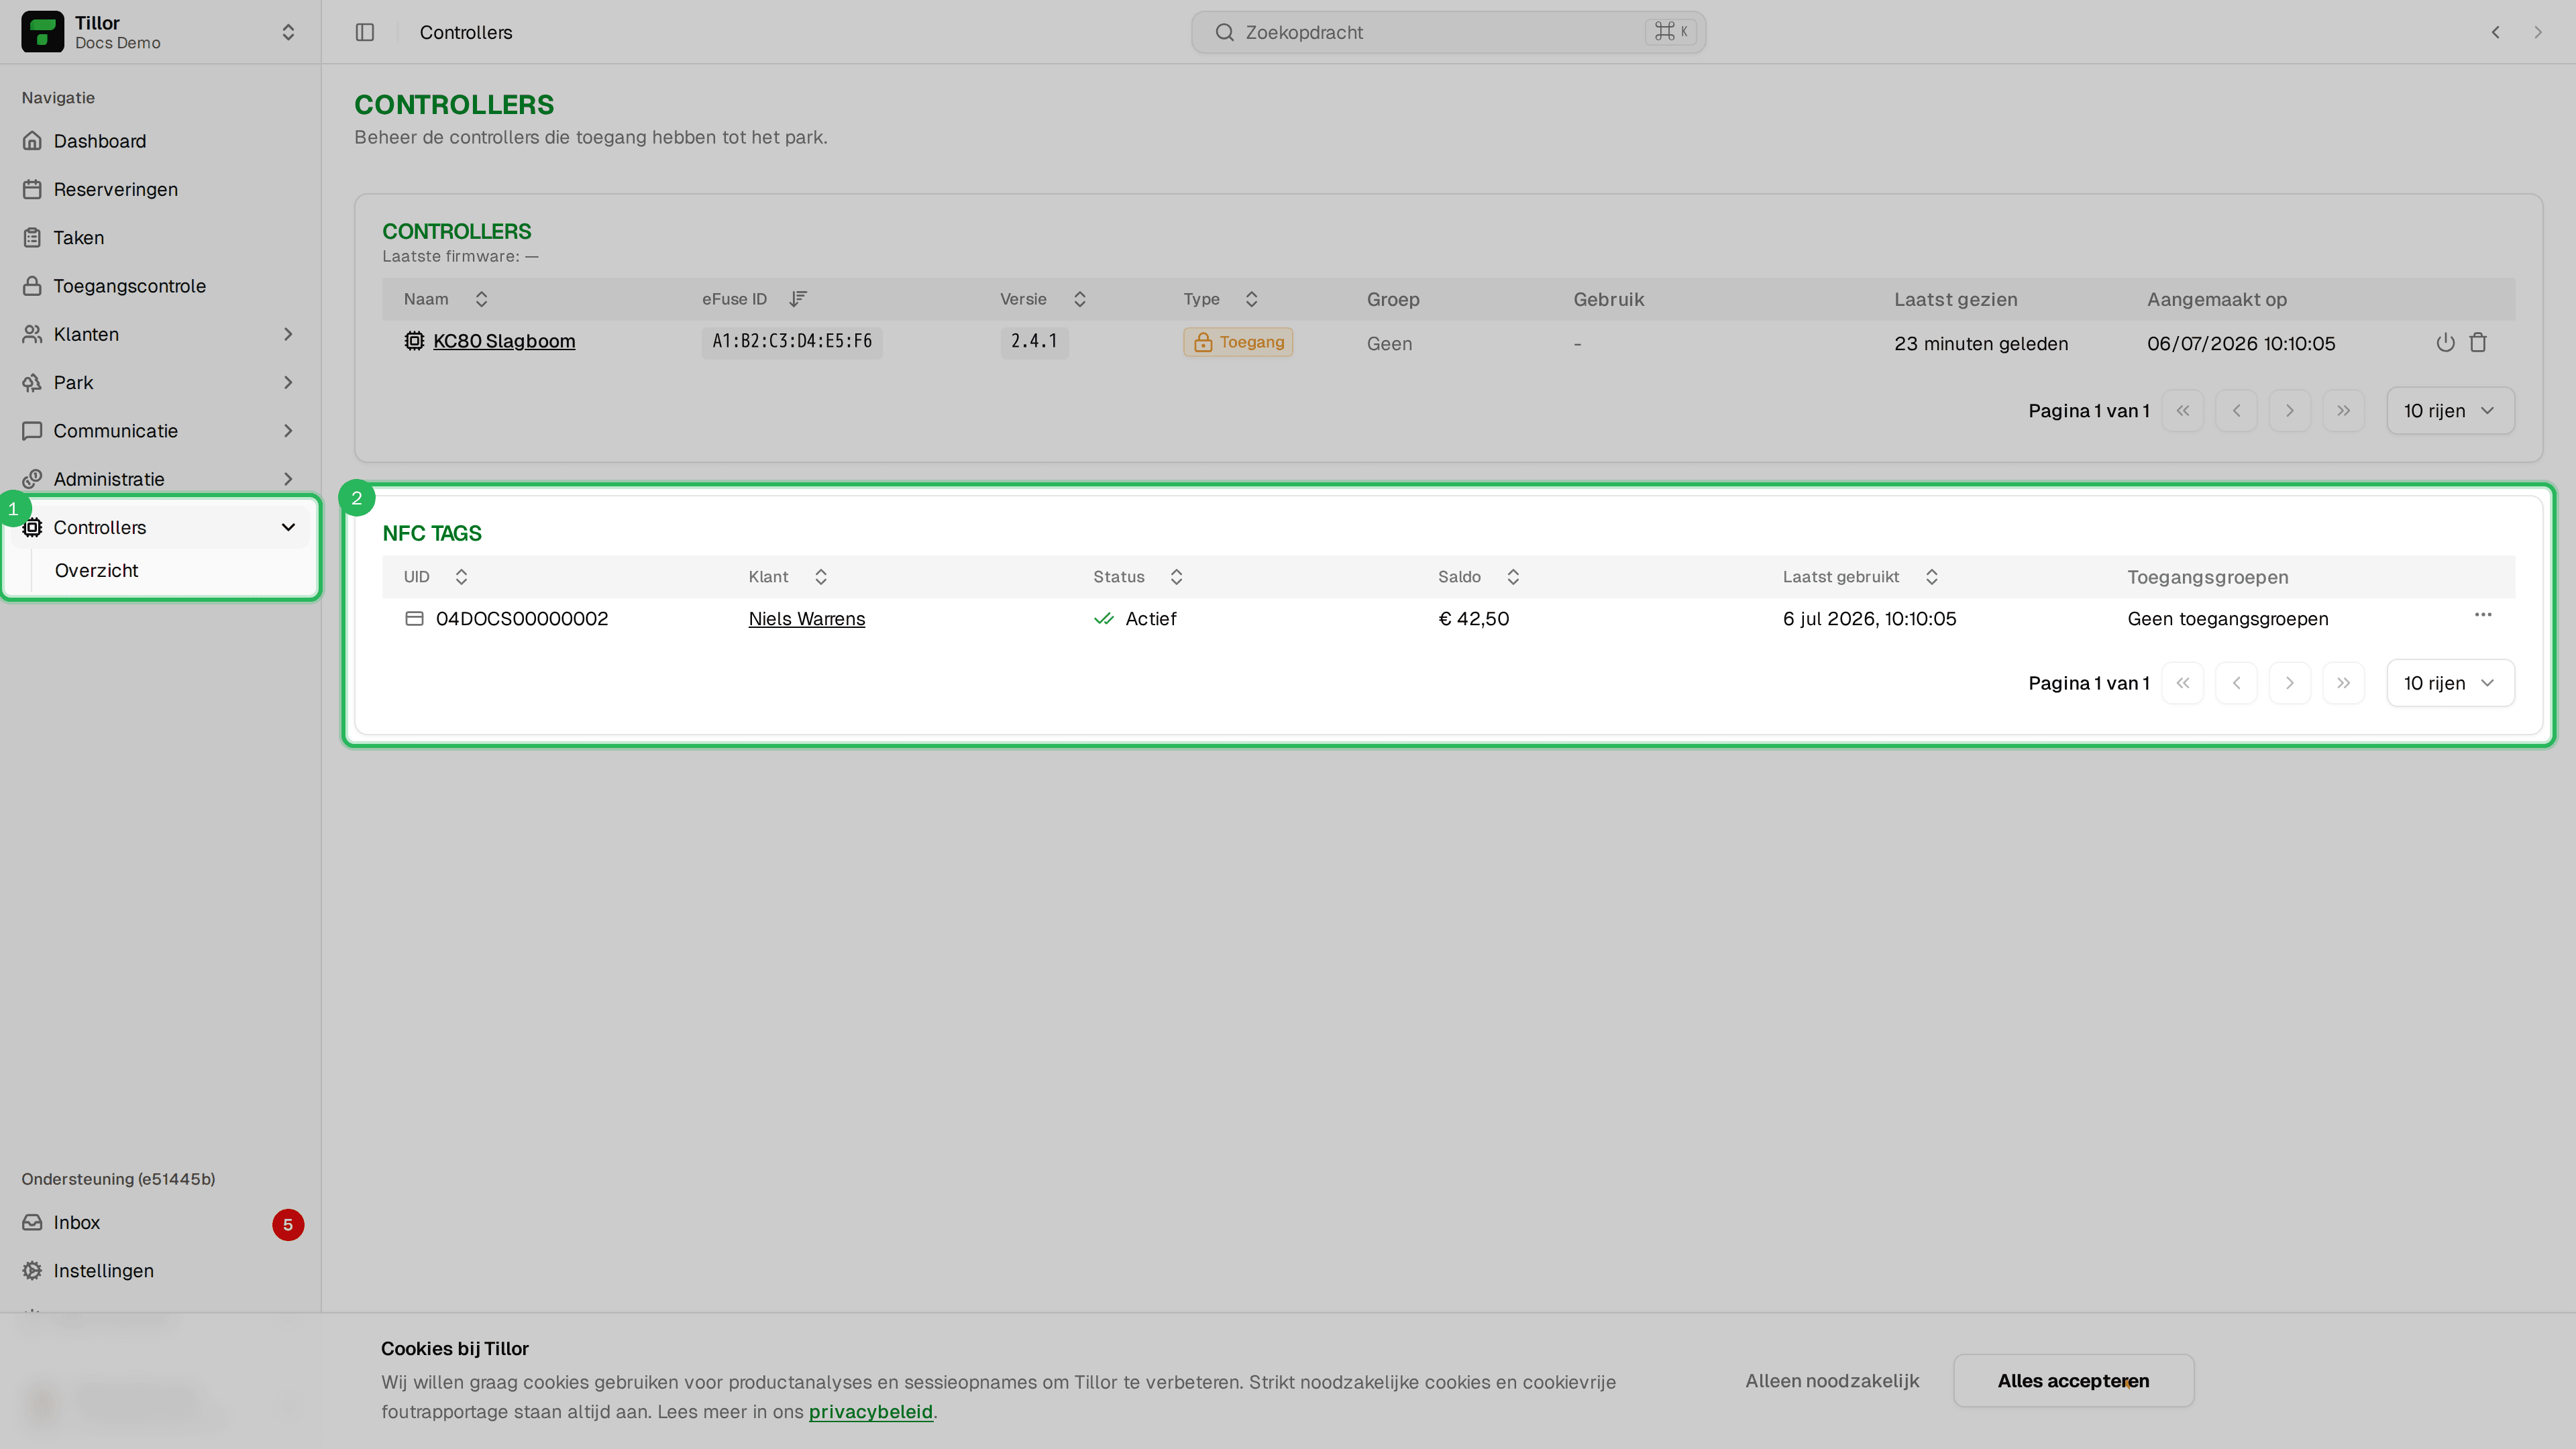Go to first page of controllers table

coord(2183,411)
